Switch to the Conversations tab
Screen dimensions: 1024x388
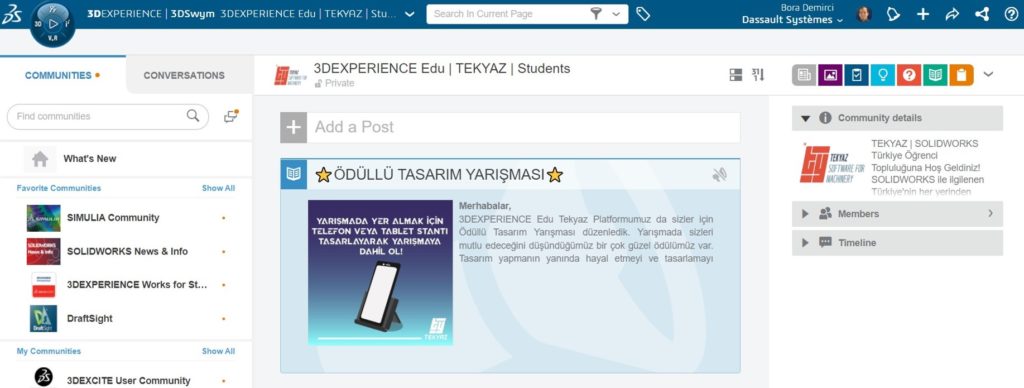(184, 75)
